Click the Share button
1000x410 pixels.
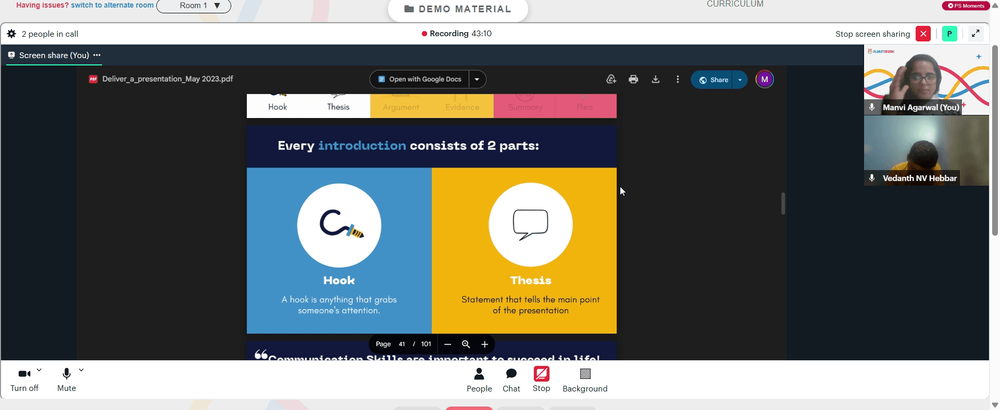pyautogui.click(x=712, y=80)
